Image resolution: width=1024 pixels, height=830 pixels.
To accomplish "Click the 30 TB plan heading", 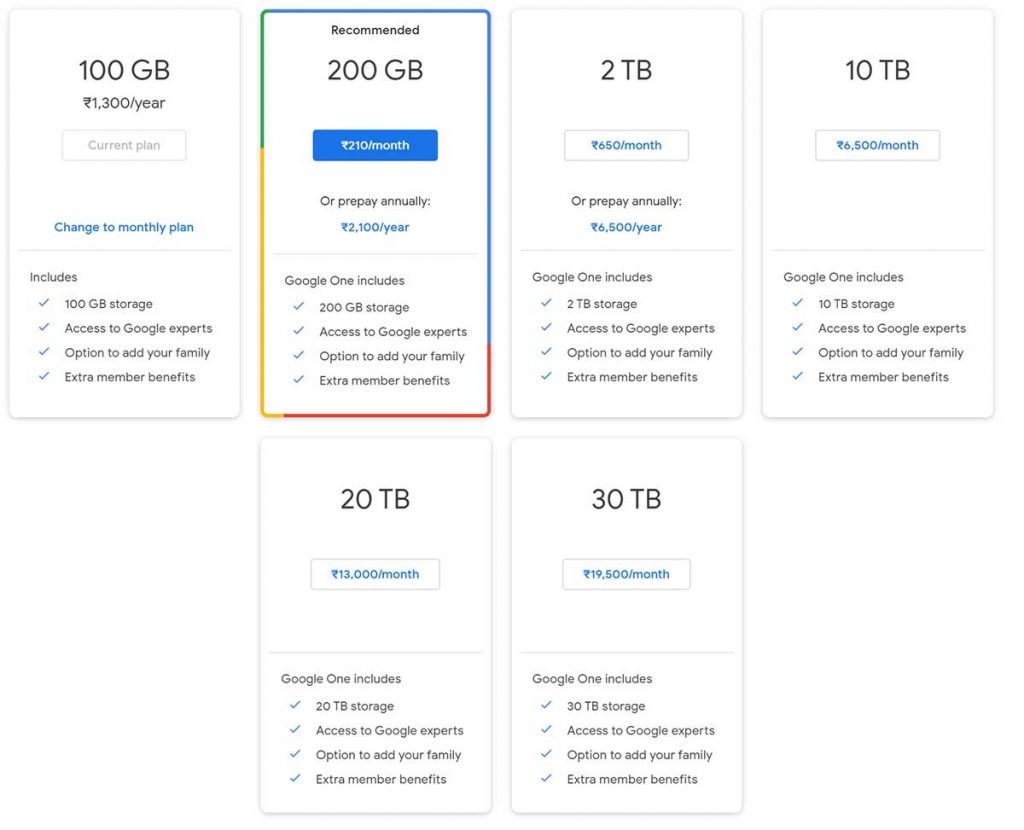I will [x=626, y=500].
